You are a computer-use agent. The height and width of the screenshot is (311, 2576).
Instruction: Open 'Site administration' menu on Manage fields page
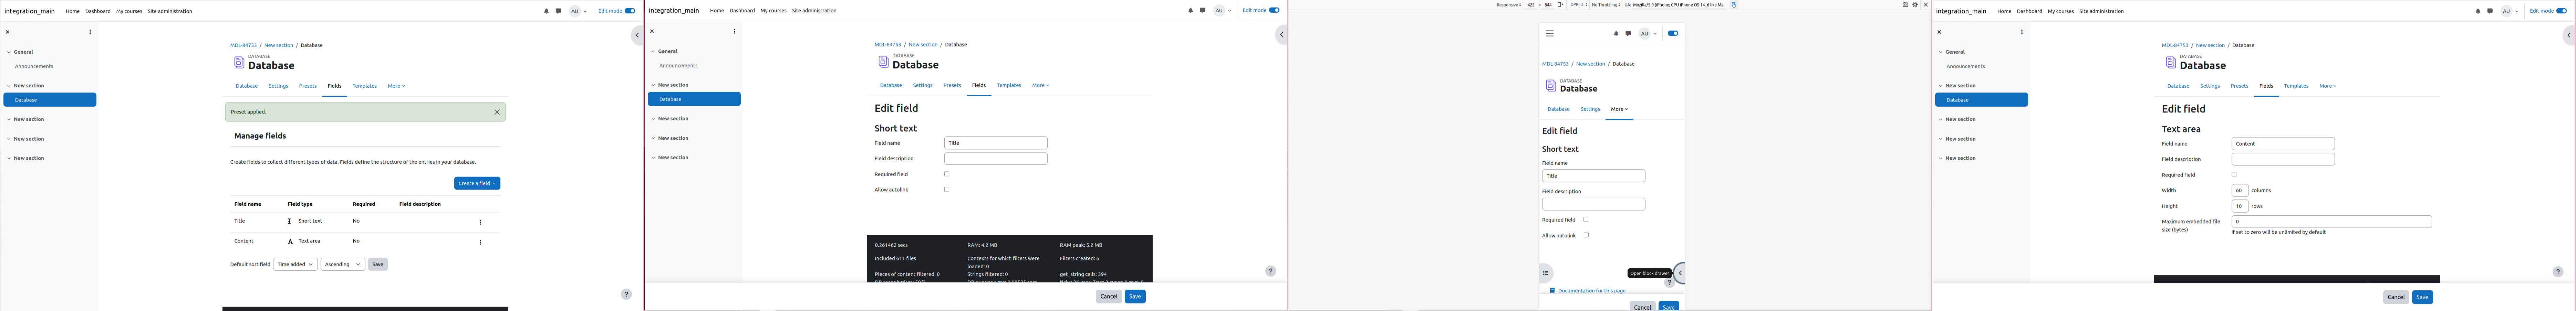pyautogui.click(x=170, y=11)
